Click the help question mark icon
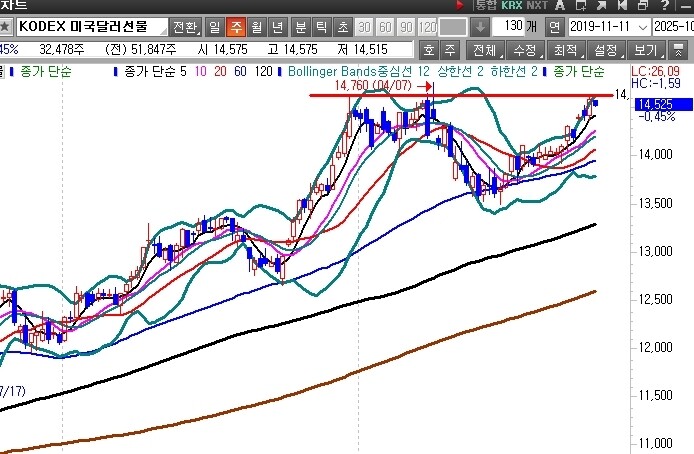Viewport: 694px width, 454px height. pyautogui.click(x=664, y=5)
